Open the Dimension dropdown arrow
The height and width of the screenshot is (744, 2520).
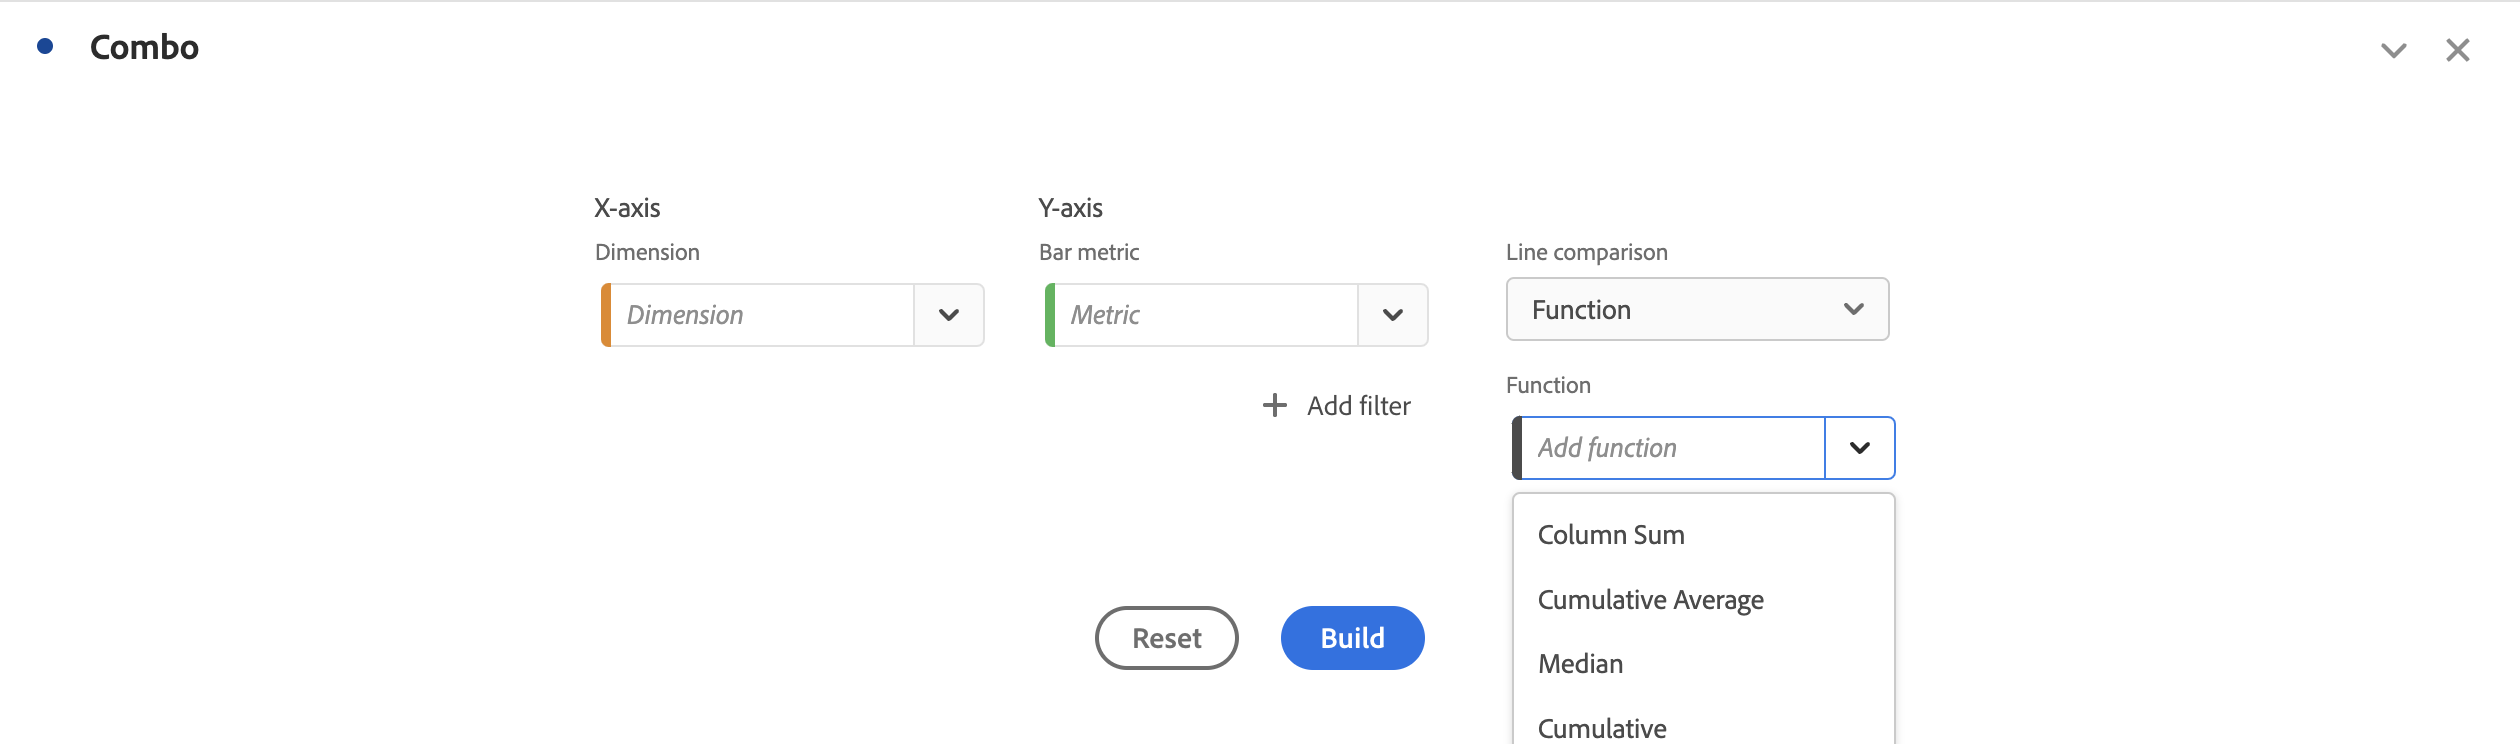(x=948, y=315)
